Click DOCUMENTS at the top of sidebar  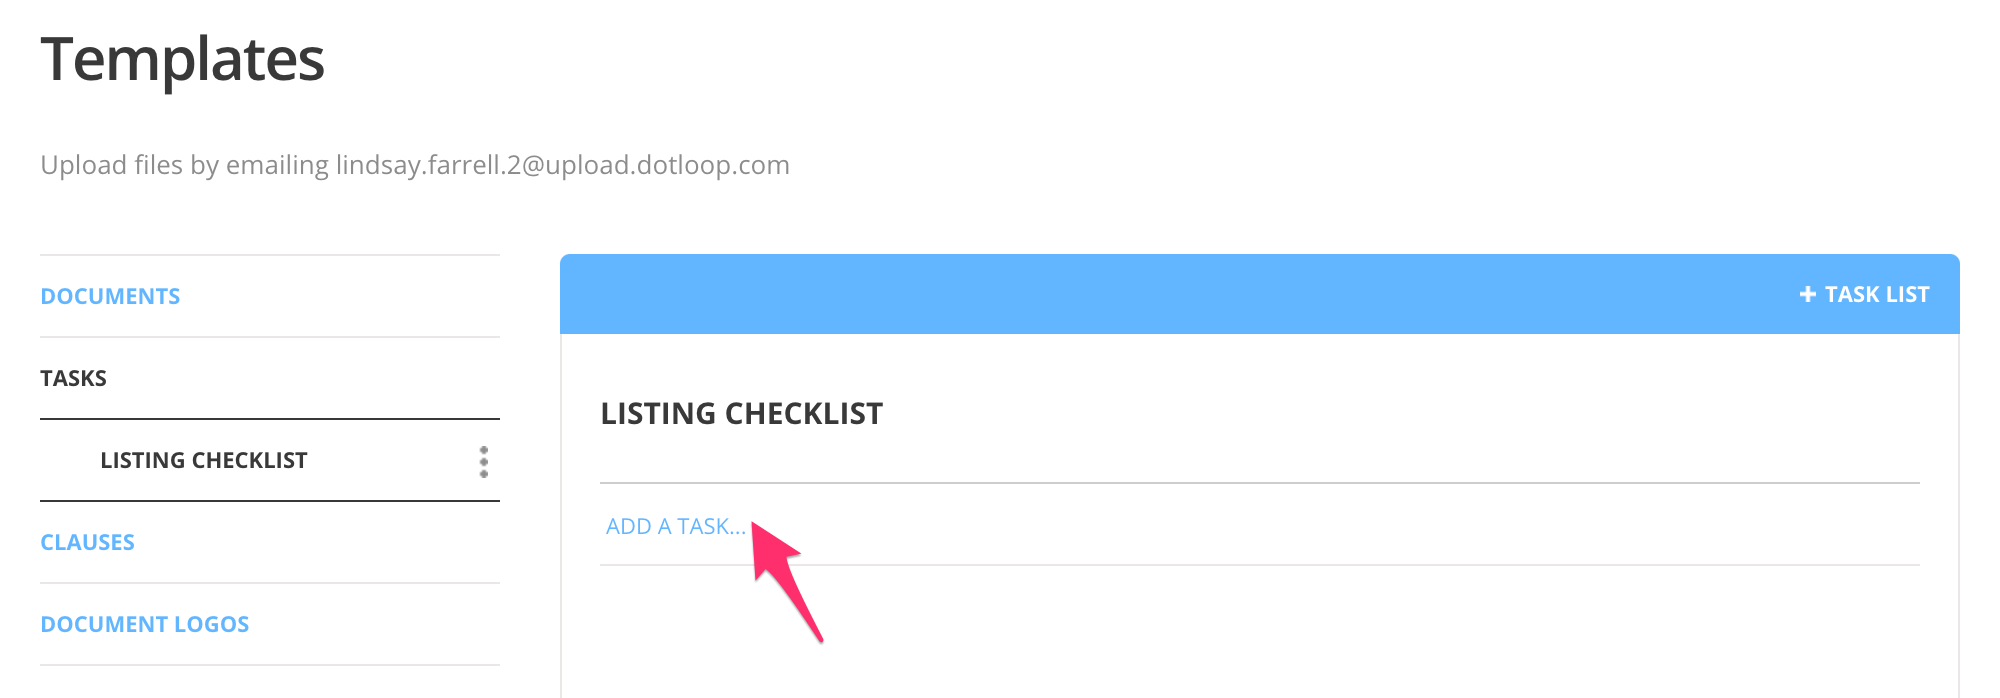click(110, 295)
